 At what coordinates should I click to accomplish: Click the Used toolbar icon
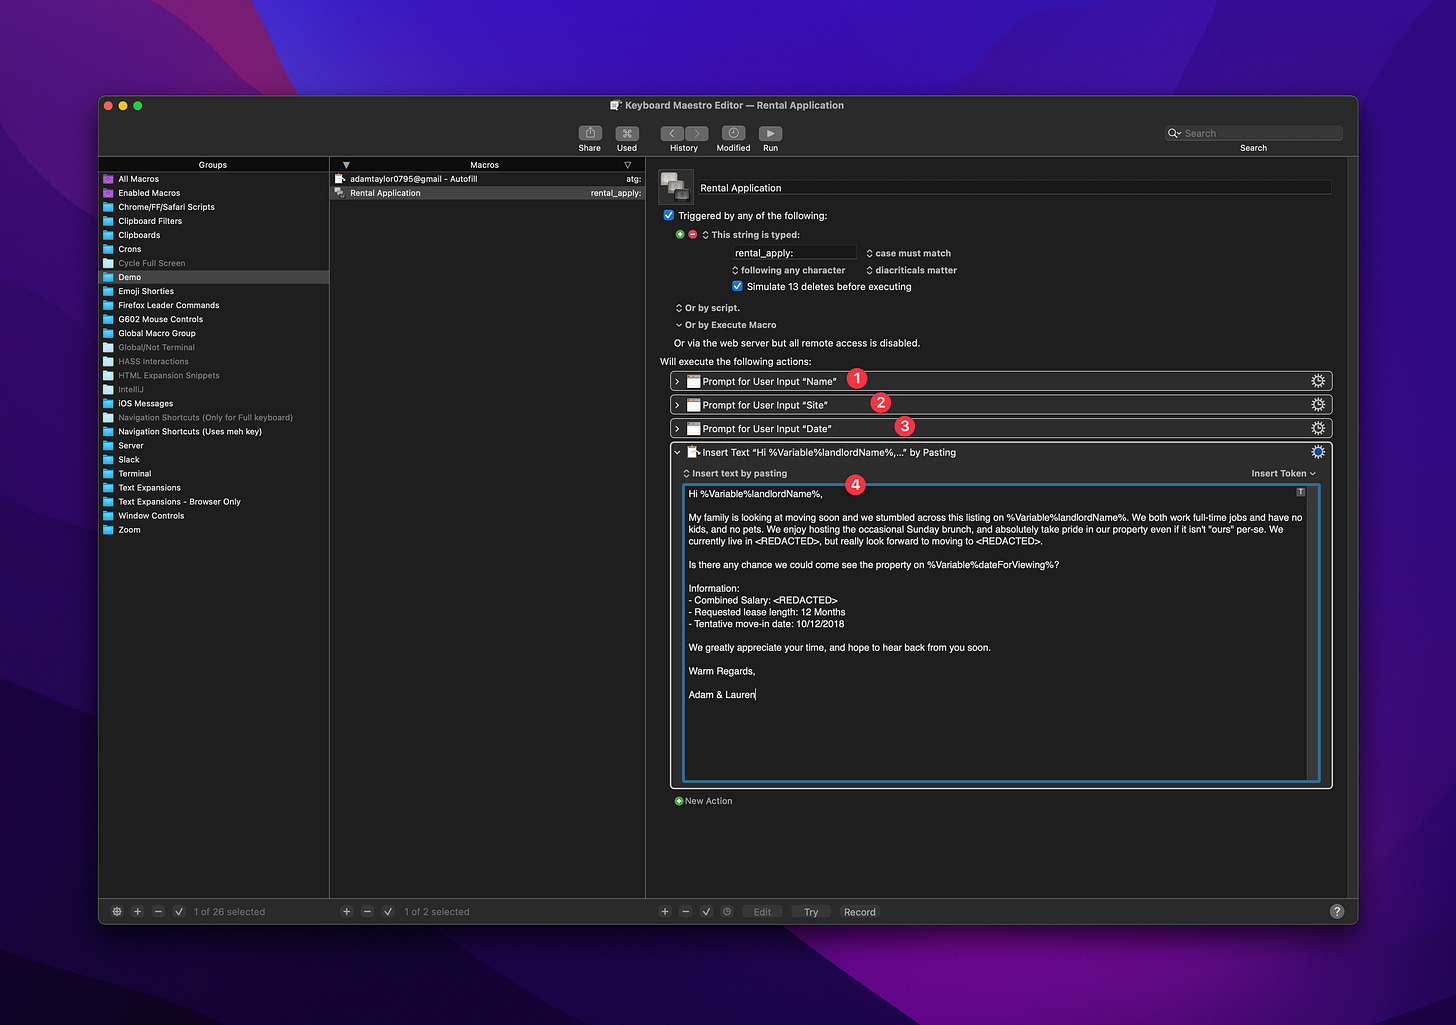(627, 133)
